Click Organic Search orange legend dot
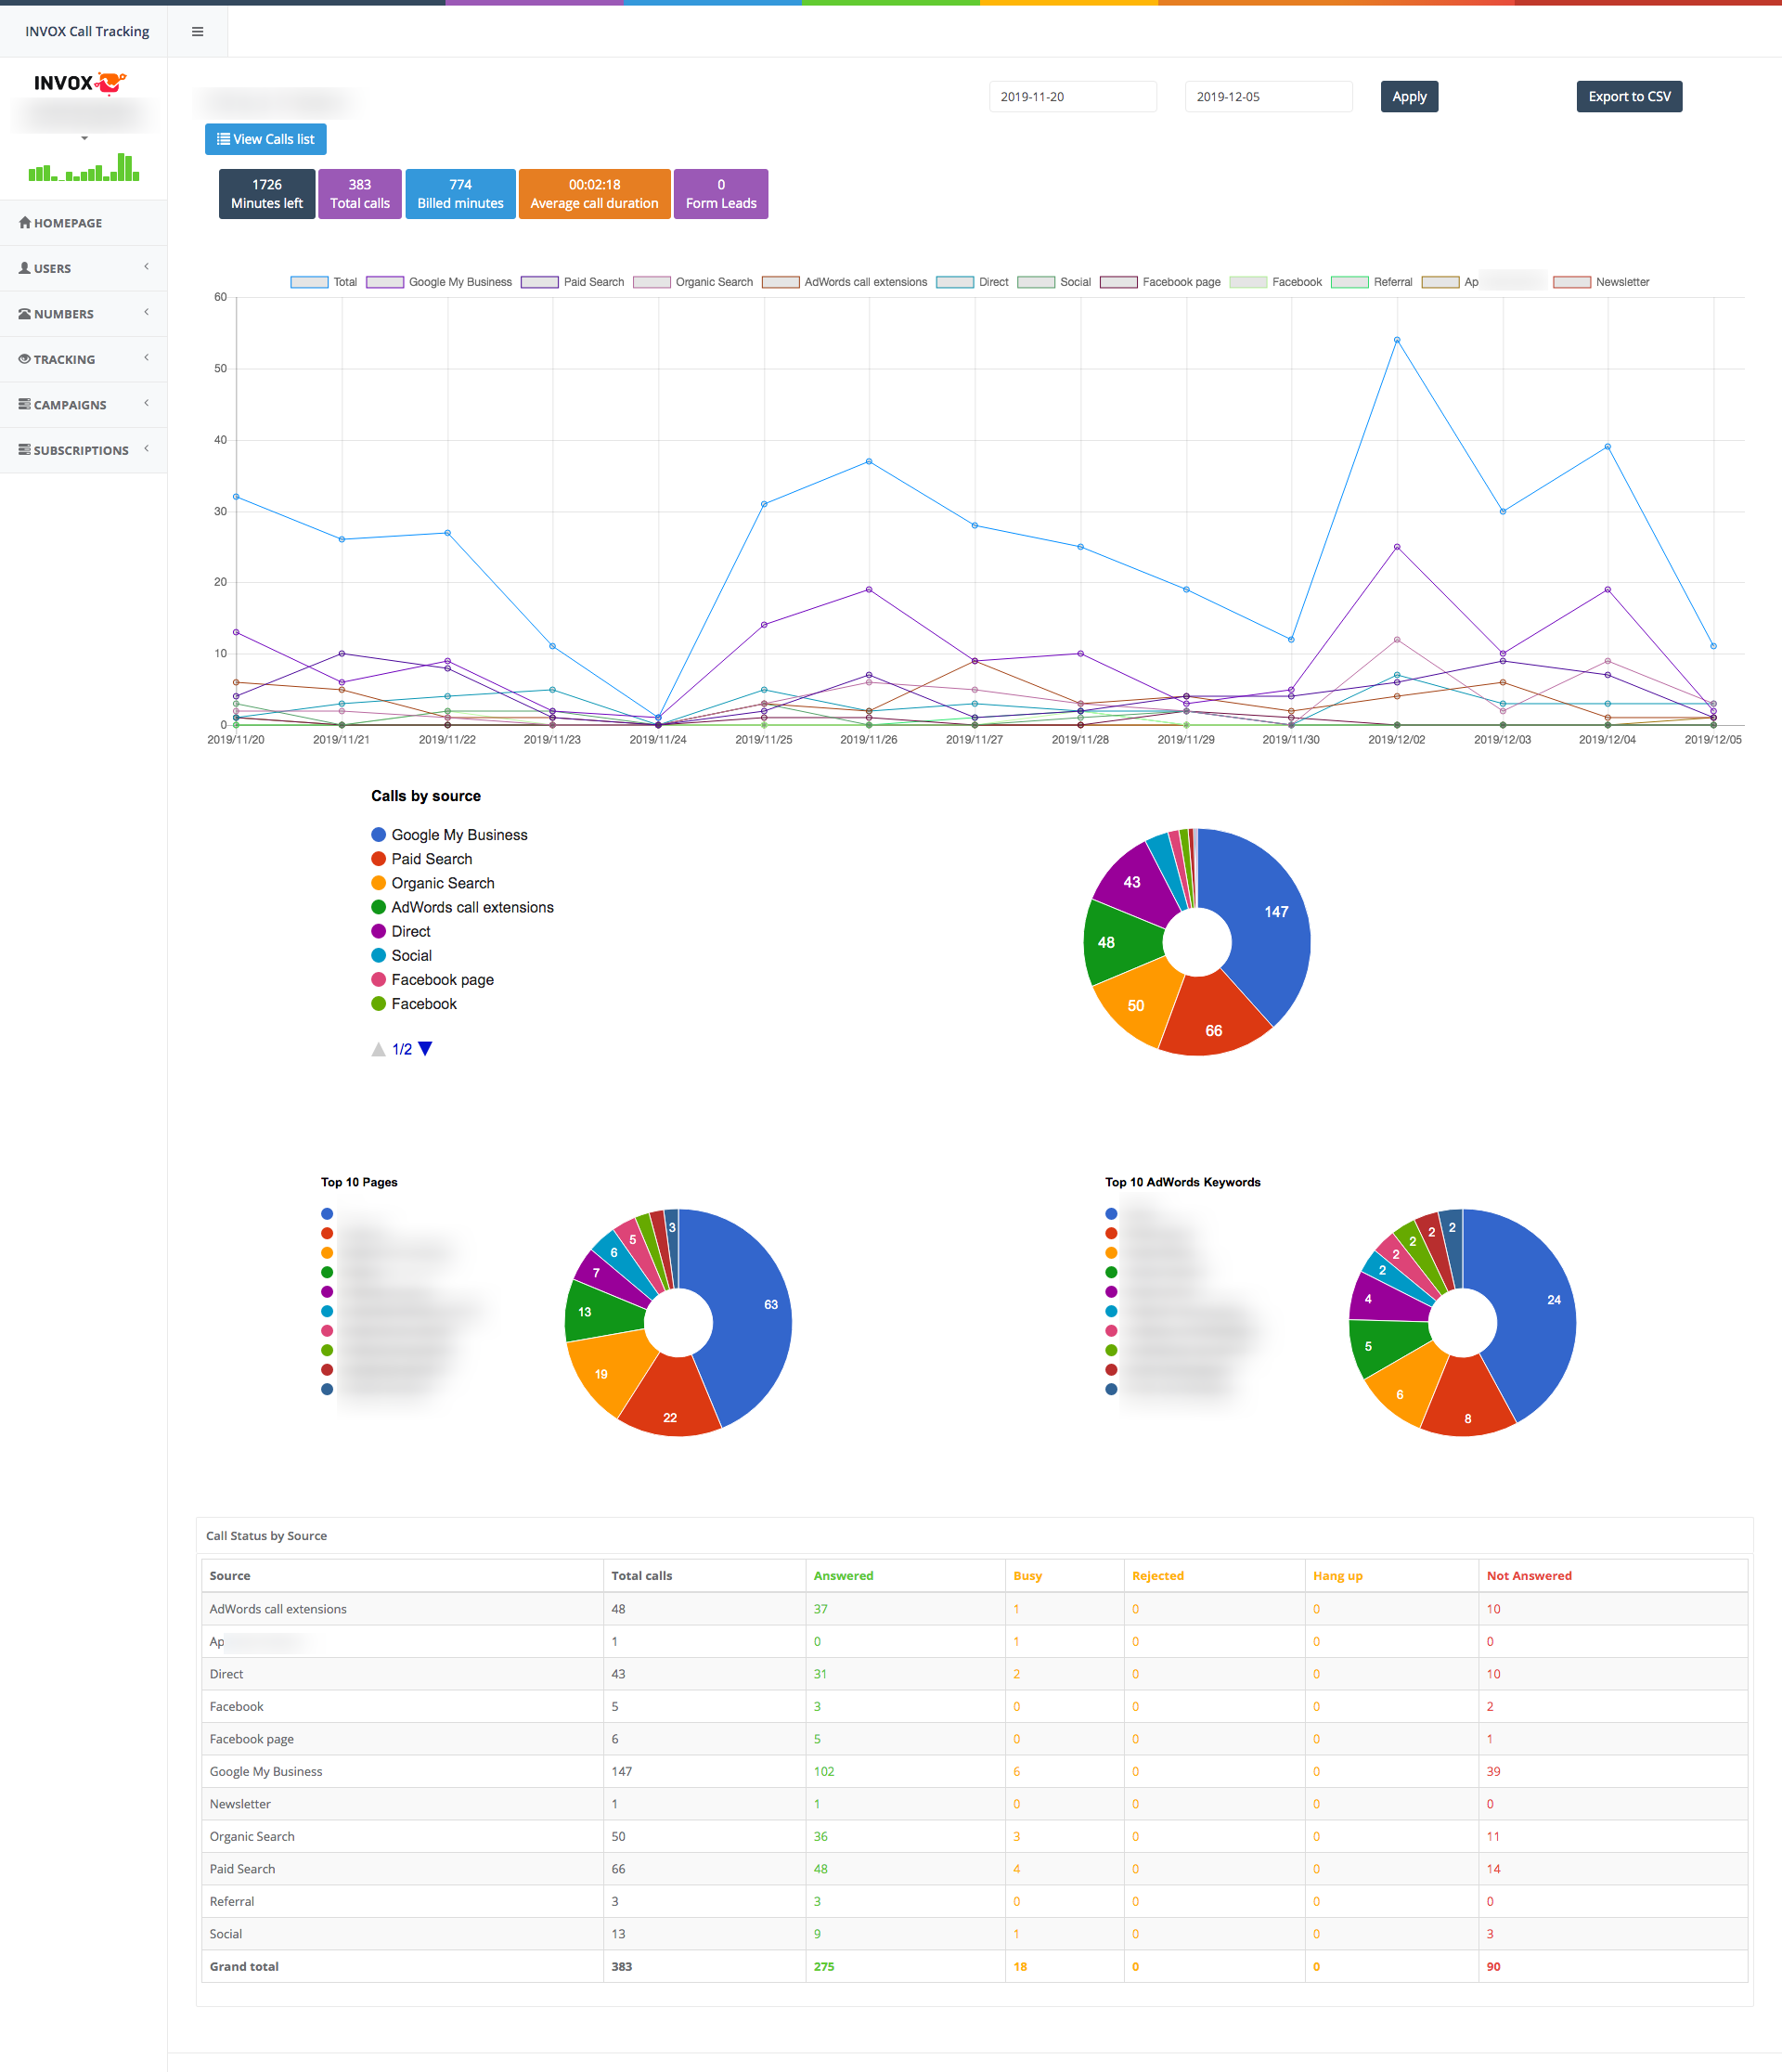This screenshot has height=2072, width=1782. (378, 883)
